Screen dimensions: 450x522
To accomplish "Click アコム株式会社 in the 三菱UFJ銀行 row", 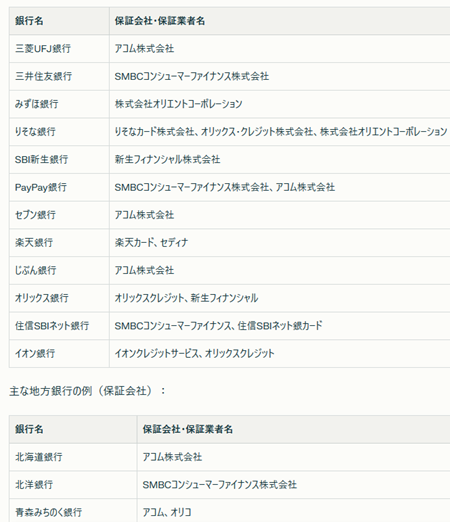I will [x=280, y=49].
